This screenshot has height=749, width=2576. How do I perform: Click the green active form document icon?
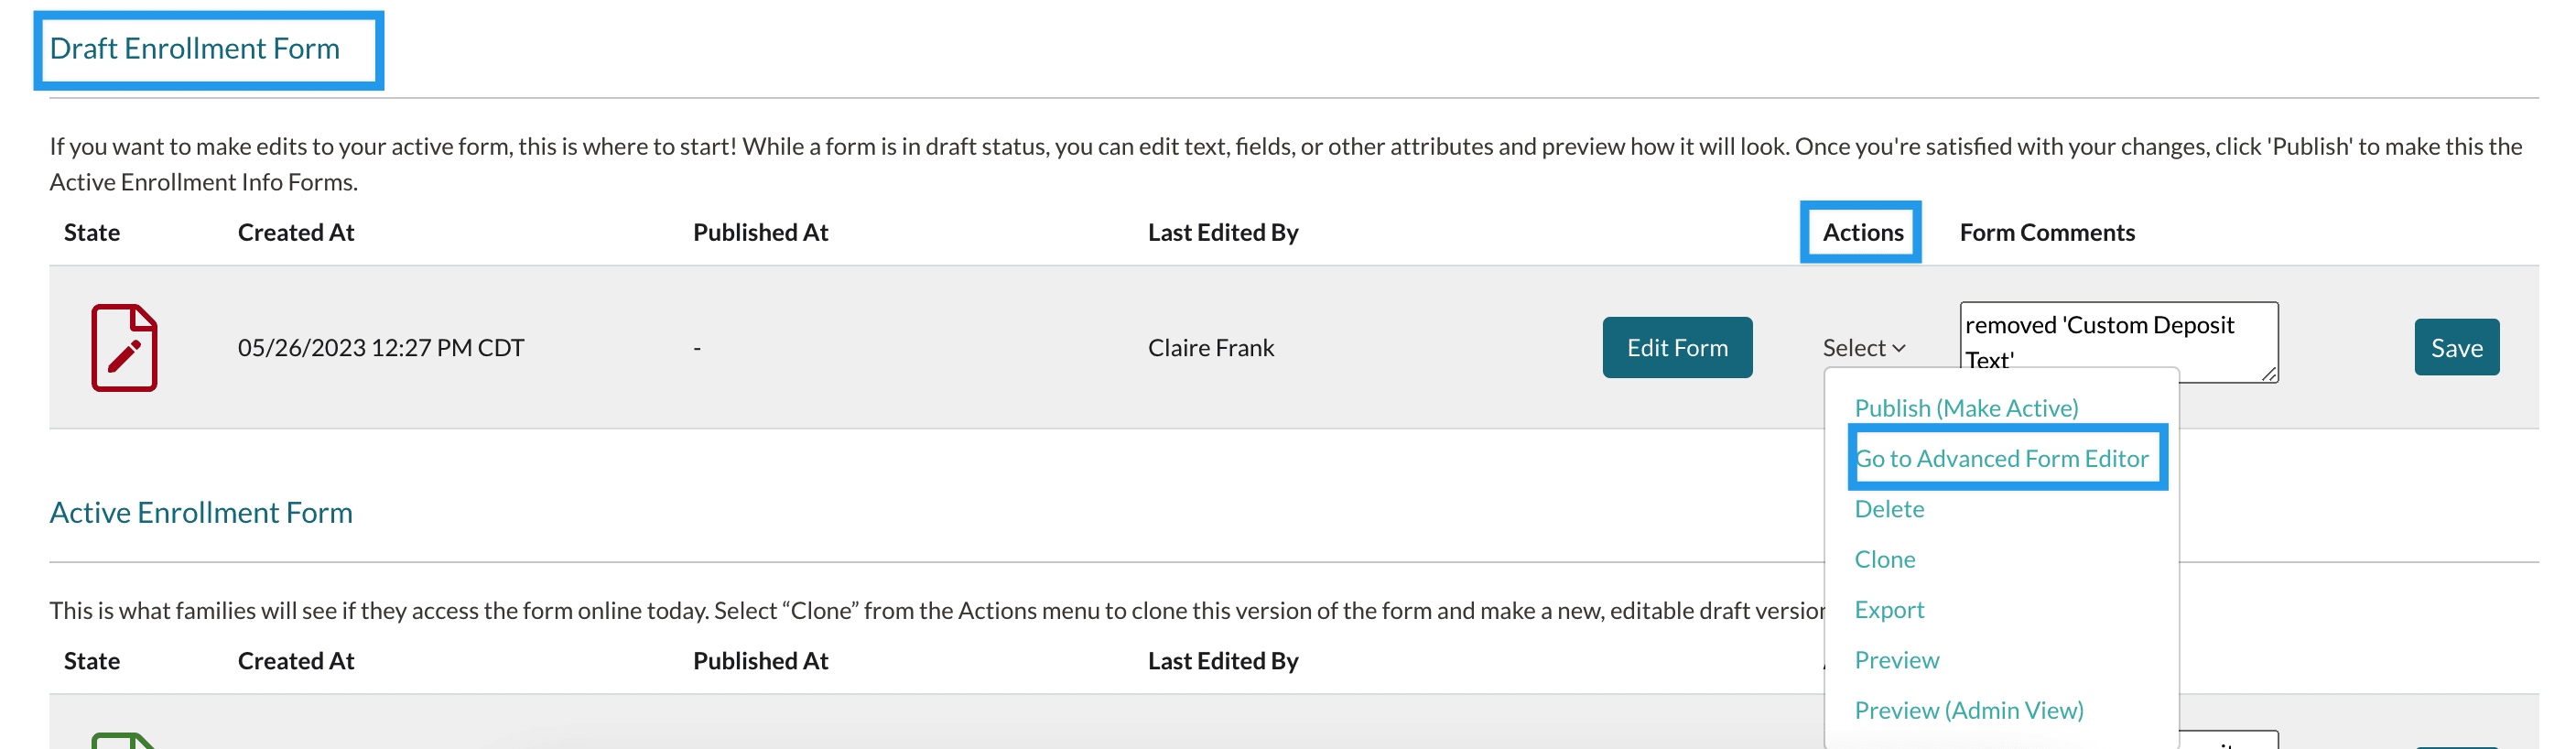[x=122, y=741]
